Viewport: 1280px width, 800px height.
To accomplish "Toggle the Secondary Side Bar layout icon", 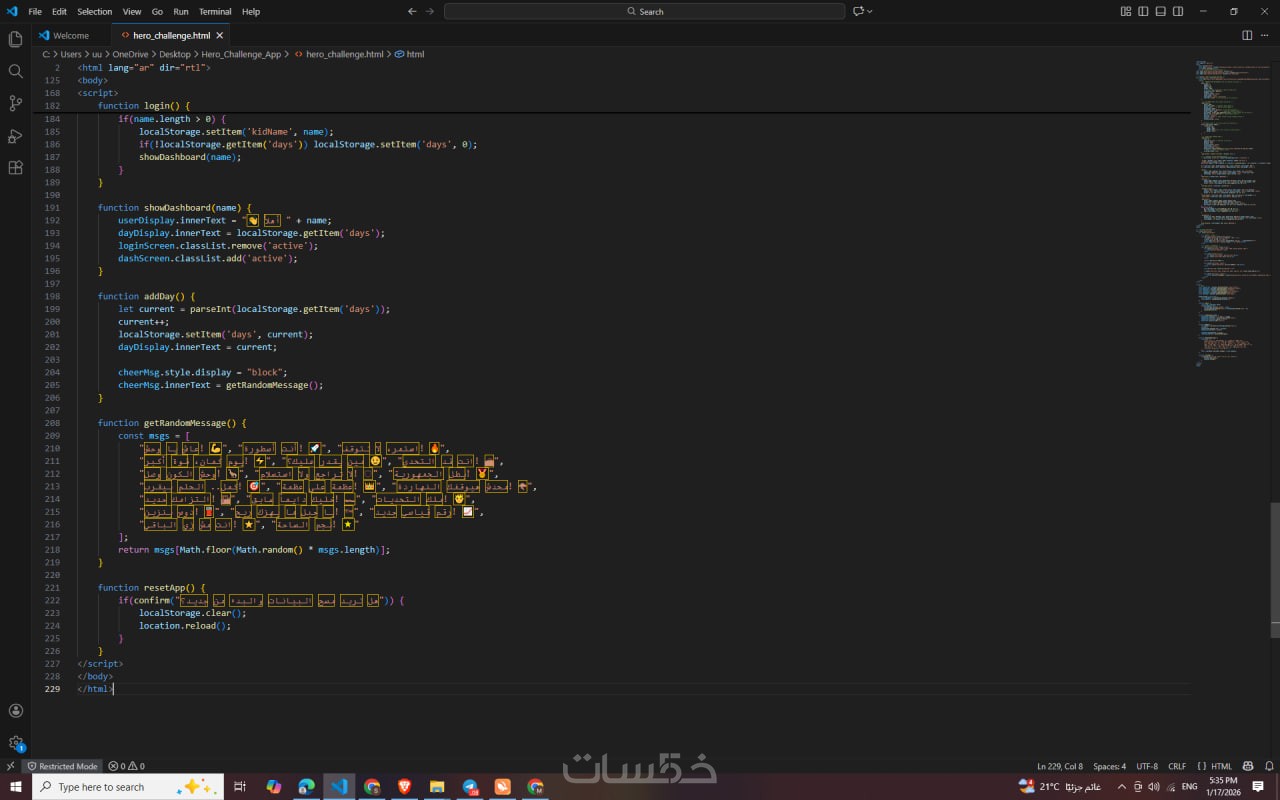I will tap(1178, 11).
